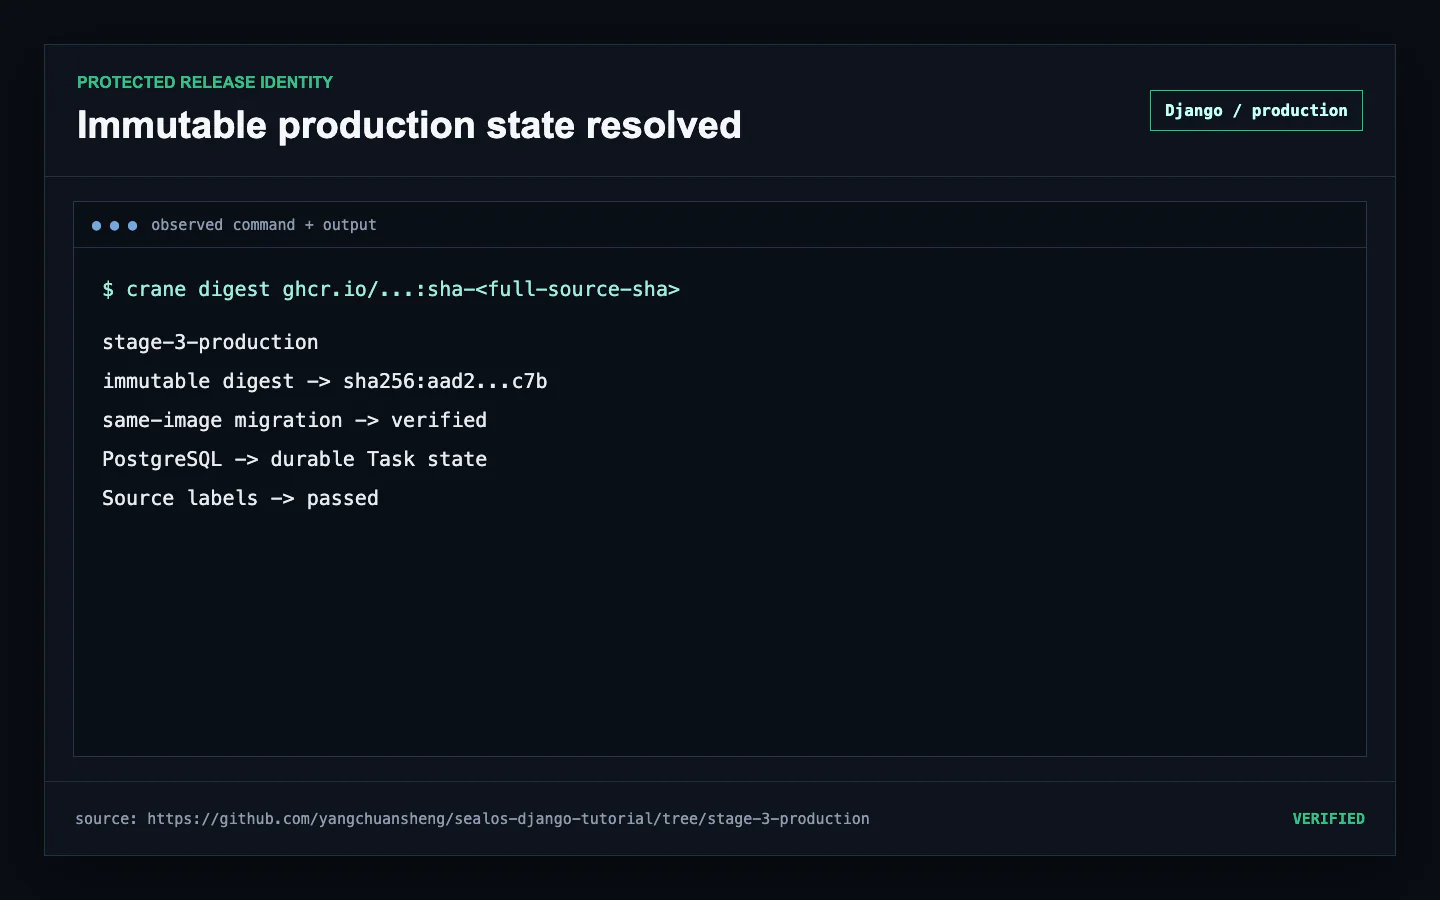Select the 'PROTECTED RELEASE IDENTITY' heading text
Screen dimensions: 1440x900
click(205, 82)
